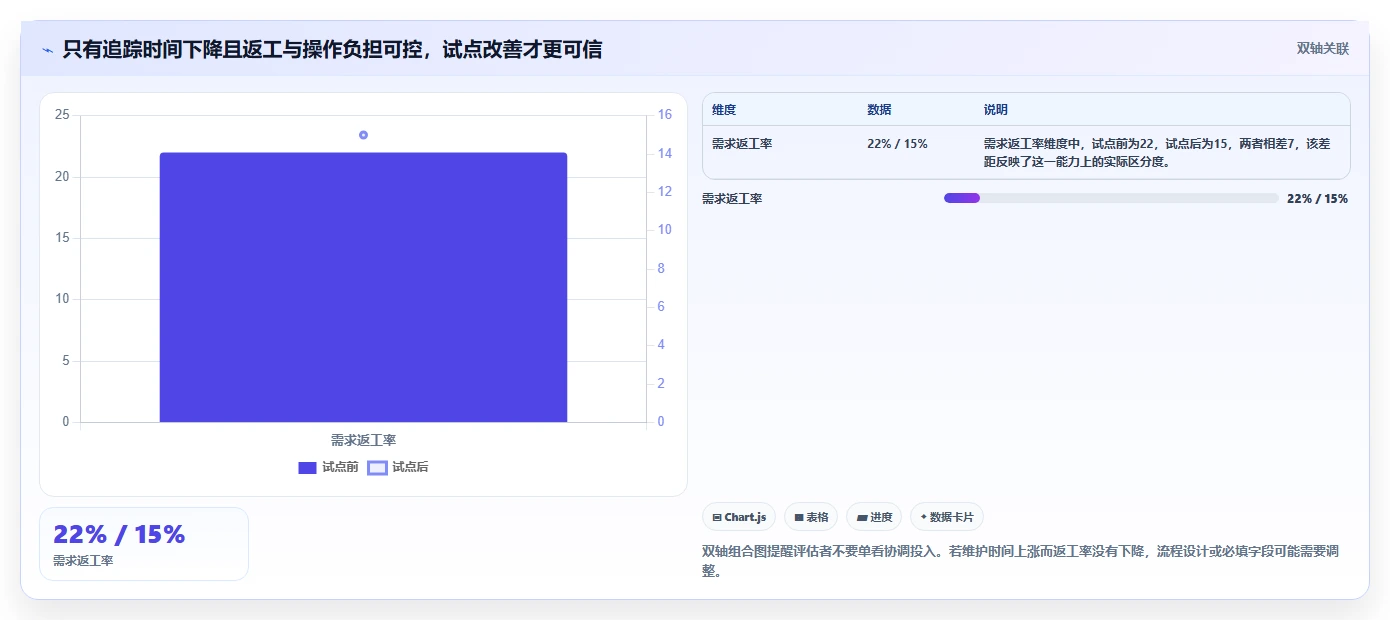This screenshot has width=1390, height=620.
Task: Click the 试点后 data point circle
Action: pos(363,135)
